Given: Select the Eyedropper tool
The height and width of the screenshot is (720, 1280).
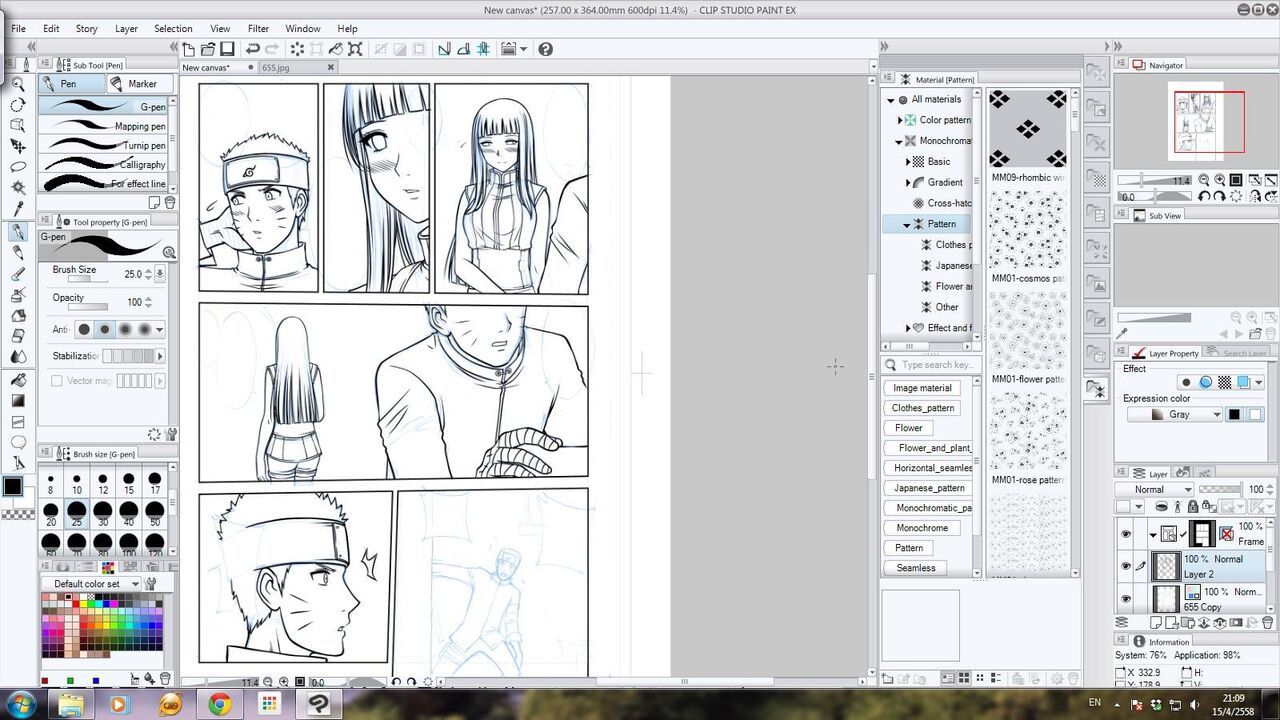Looking at the screenshot, I should pyautogui.click(x=18, y=208).
